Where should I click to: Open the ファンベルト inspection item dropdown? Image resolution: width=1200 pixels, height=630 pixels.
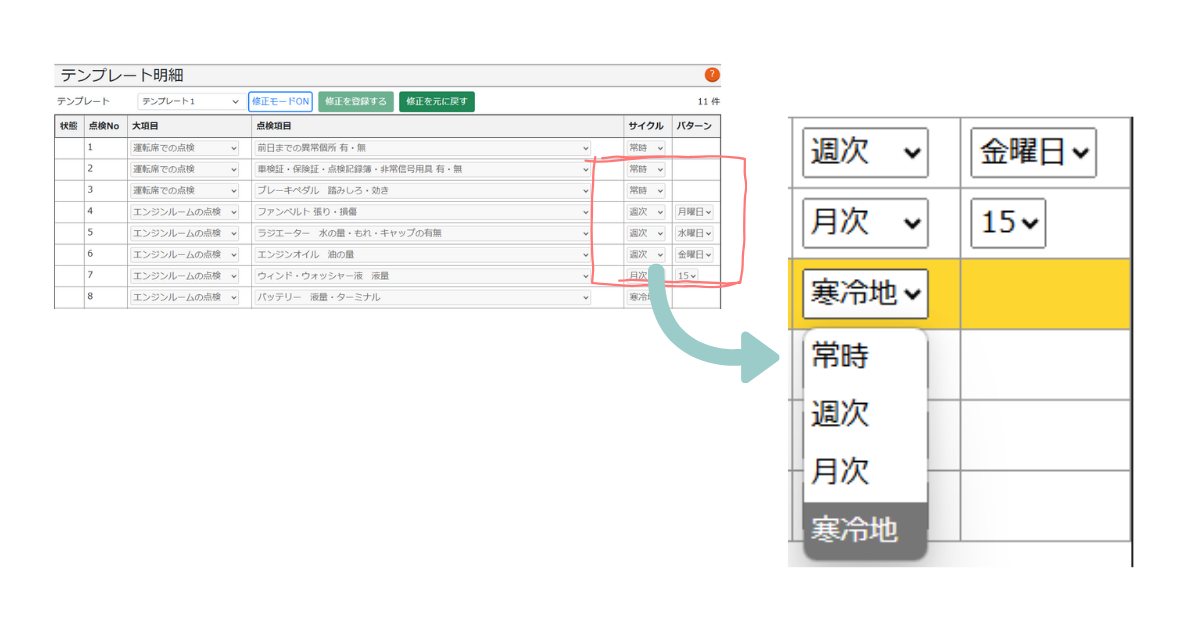(x=423, y=212)
